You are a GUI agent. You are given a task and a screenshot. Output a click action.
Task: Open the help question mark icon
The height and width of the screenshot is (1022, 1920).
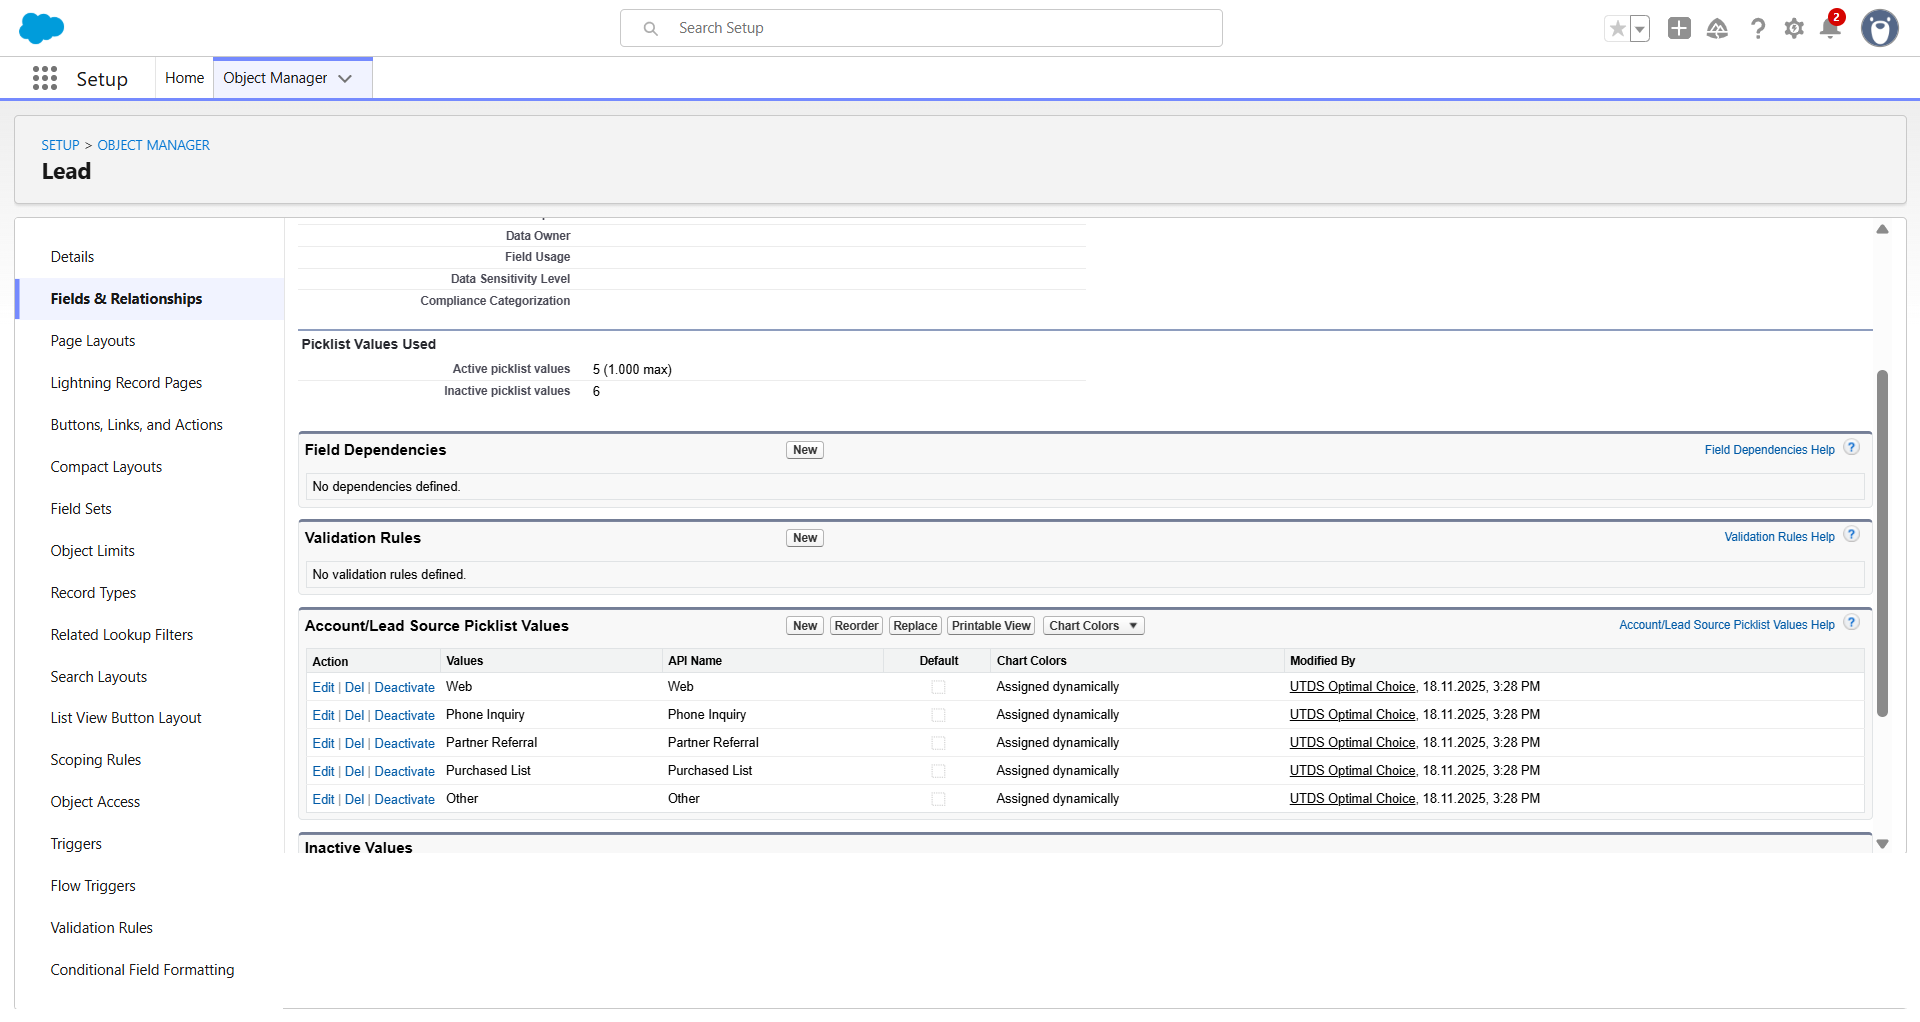tap(1757, 28)
